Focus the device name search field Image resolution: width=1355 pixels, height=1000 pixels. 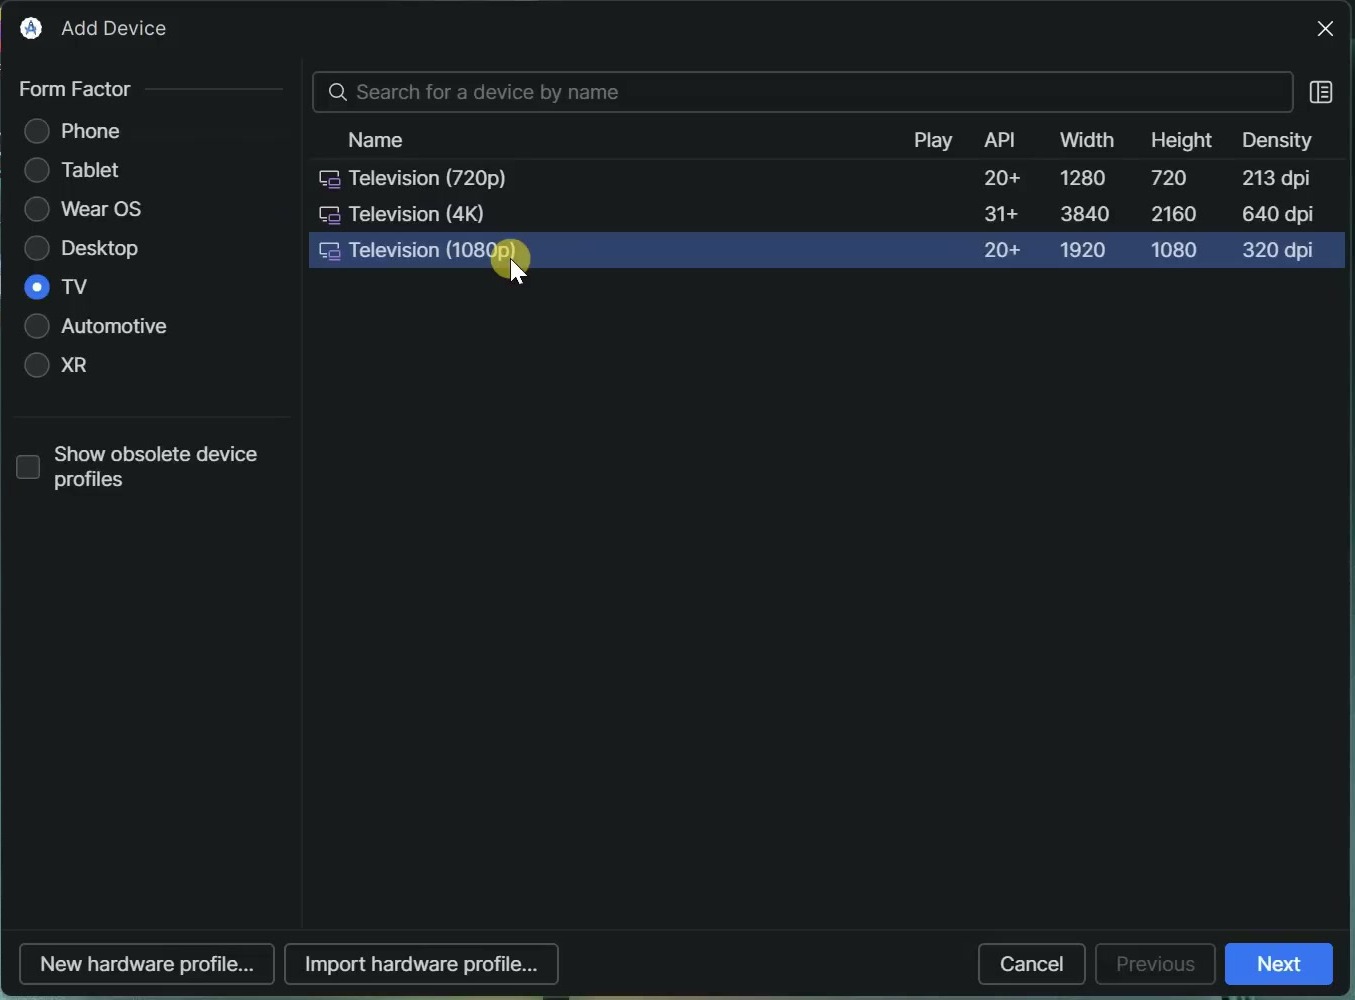click(x=804, y=93)
